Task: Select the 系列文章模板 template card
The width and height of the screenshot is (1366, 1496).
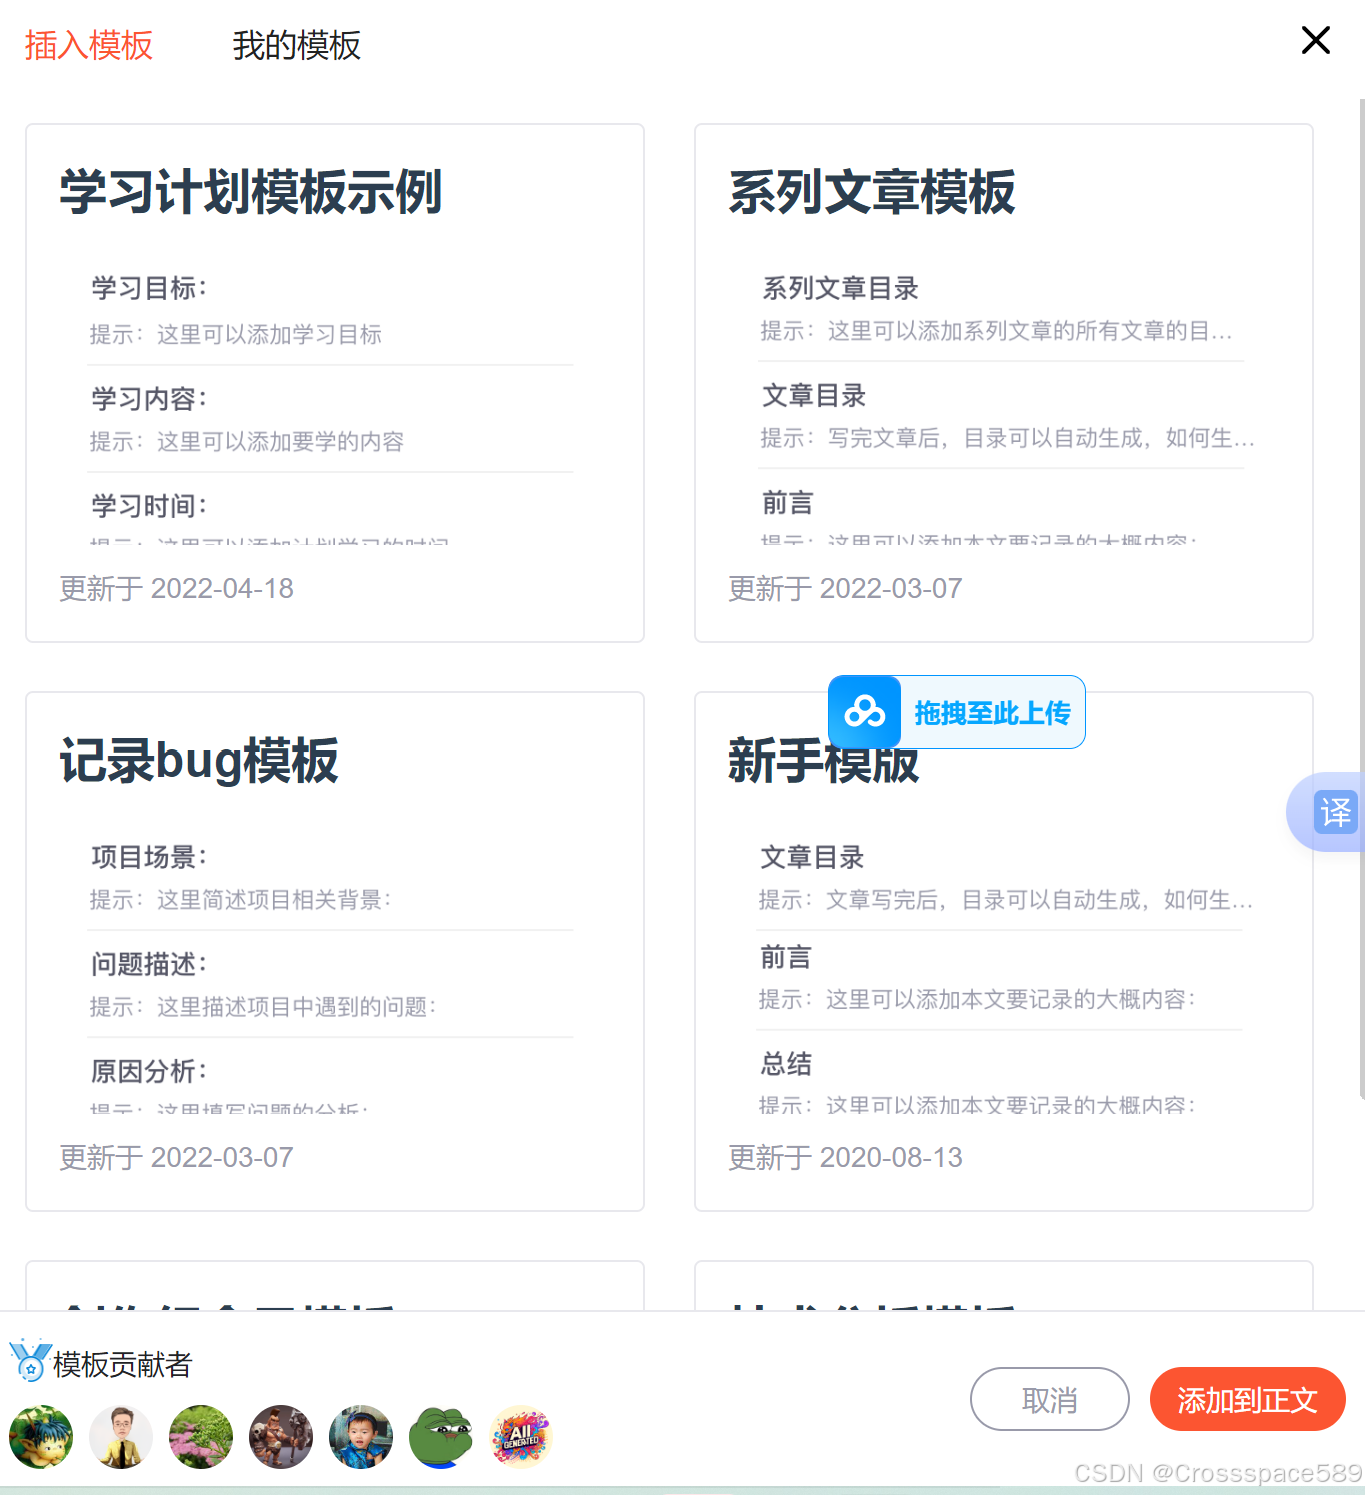Action: (1003, 382)
